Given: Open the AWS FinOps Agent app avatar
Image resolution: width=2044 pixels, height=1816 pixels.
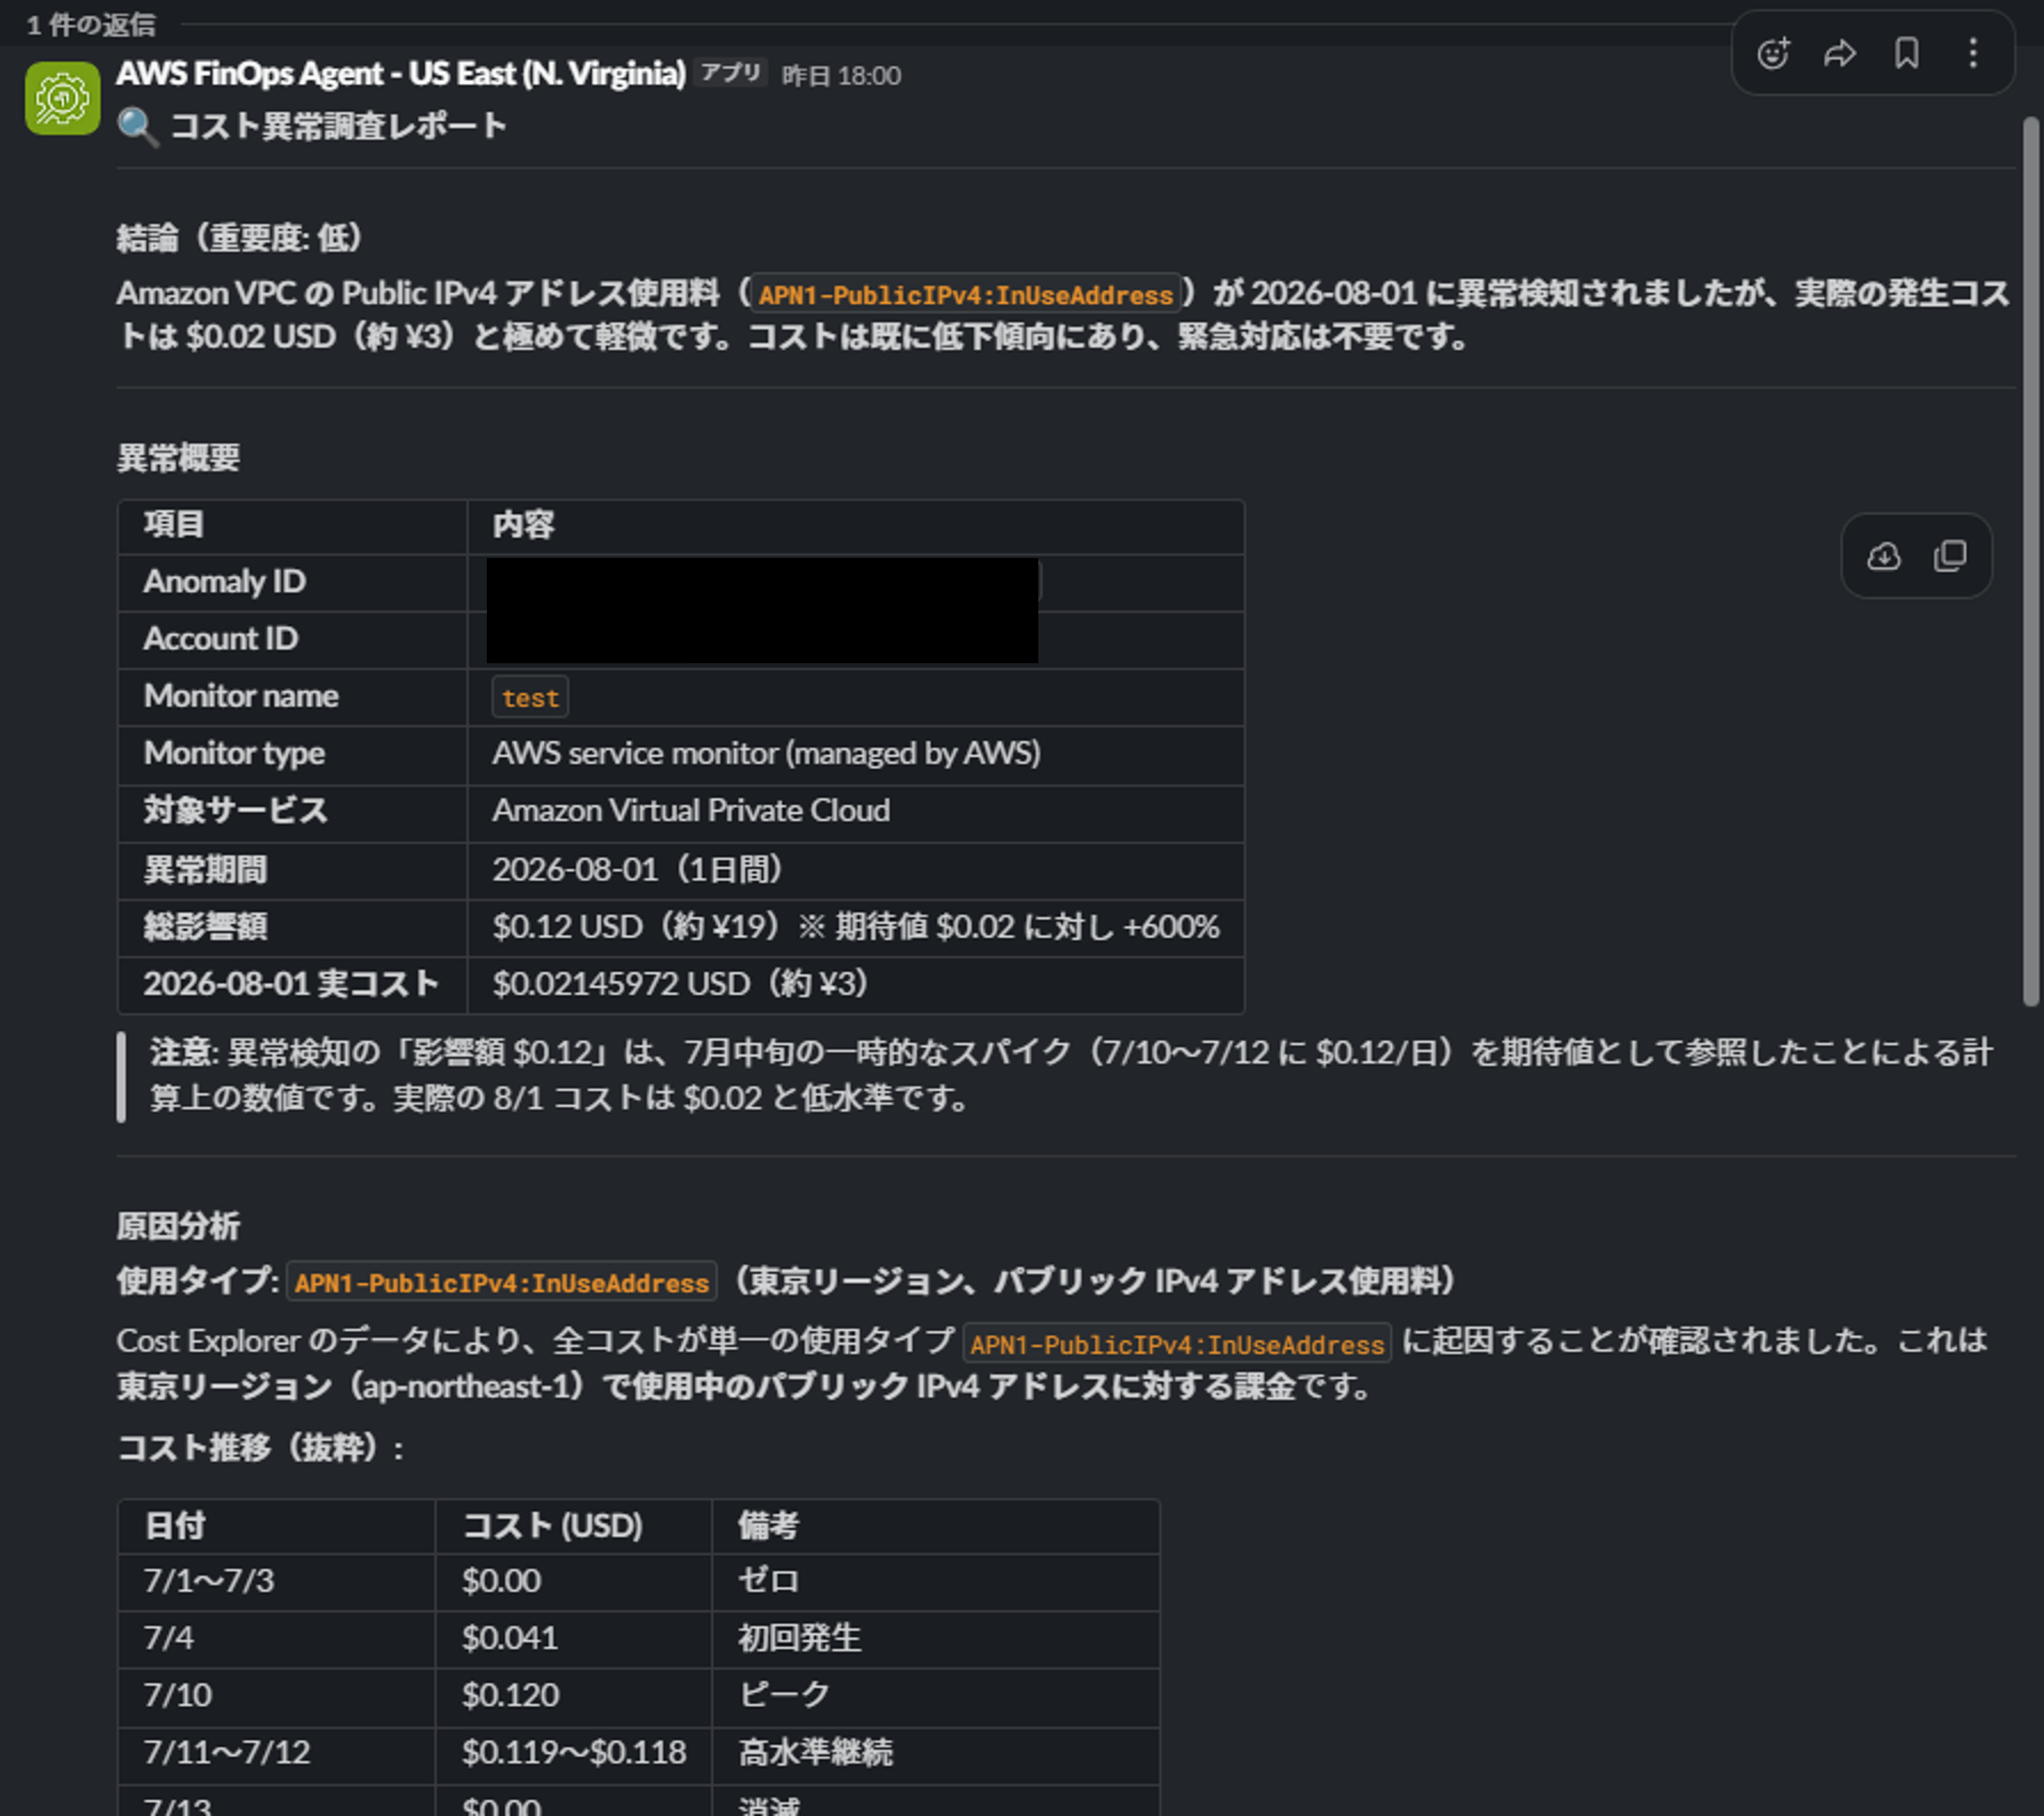Looking at the screenshot, I should 63,98.
